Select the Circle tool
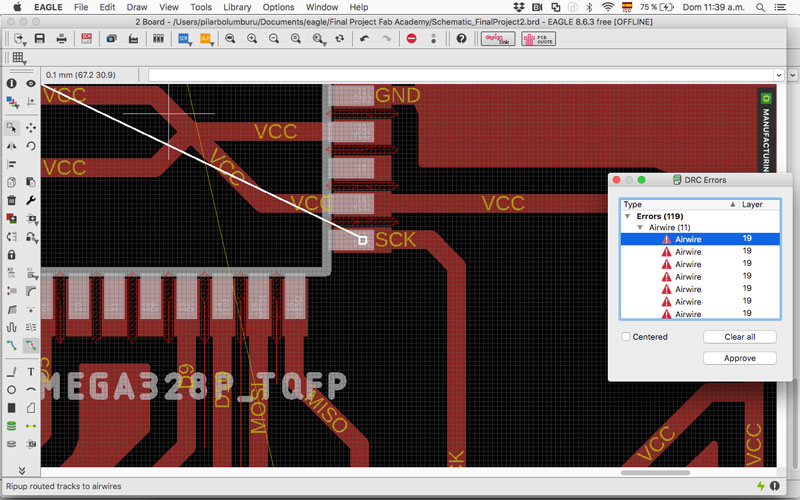800x500 pixels. (11, 390)
